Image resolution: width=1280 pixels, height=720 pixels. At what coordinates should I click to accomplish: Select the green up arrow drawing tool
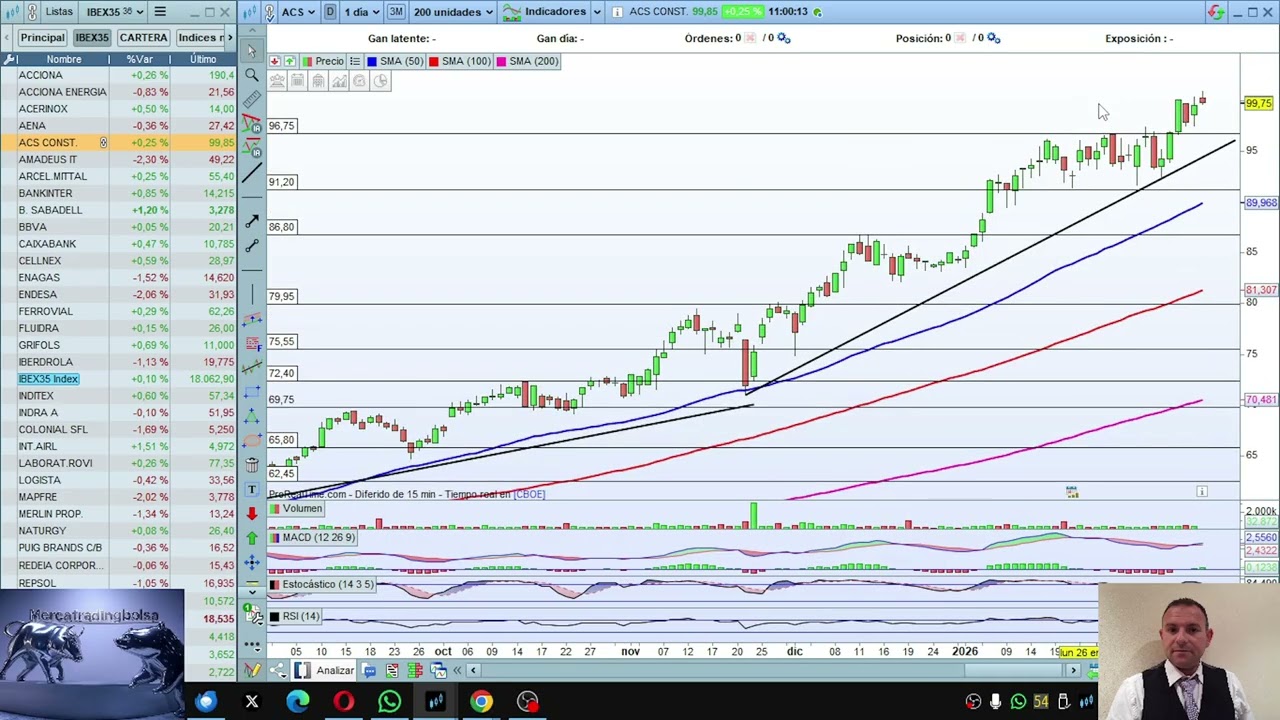pos(252,538)
